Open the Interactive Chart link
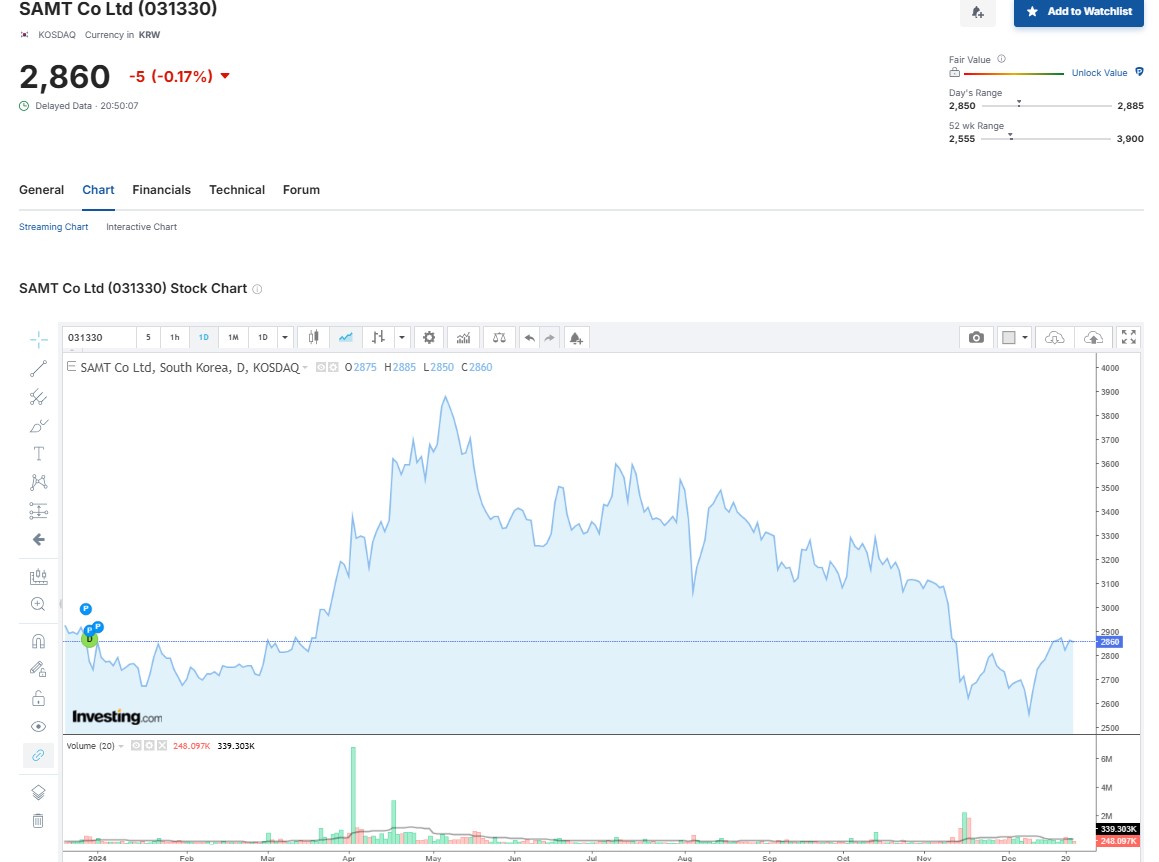Image resolution: width=1159 pixels, height=862 pixels. pos(141,227)
